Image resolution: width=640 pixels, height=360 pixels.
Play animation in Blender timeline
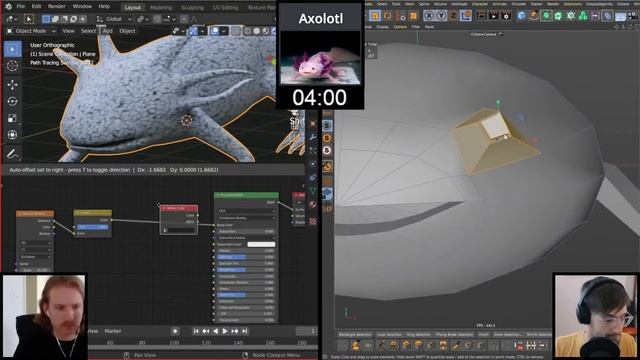pyautogui.click(x=224, y=331)
